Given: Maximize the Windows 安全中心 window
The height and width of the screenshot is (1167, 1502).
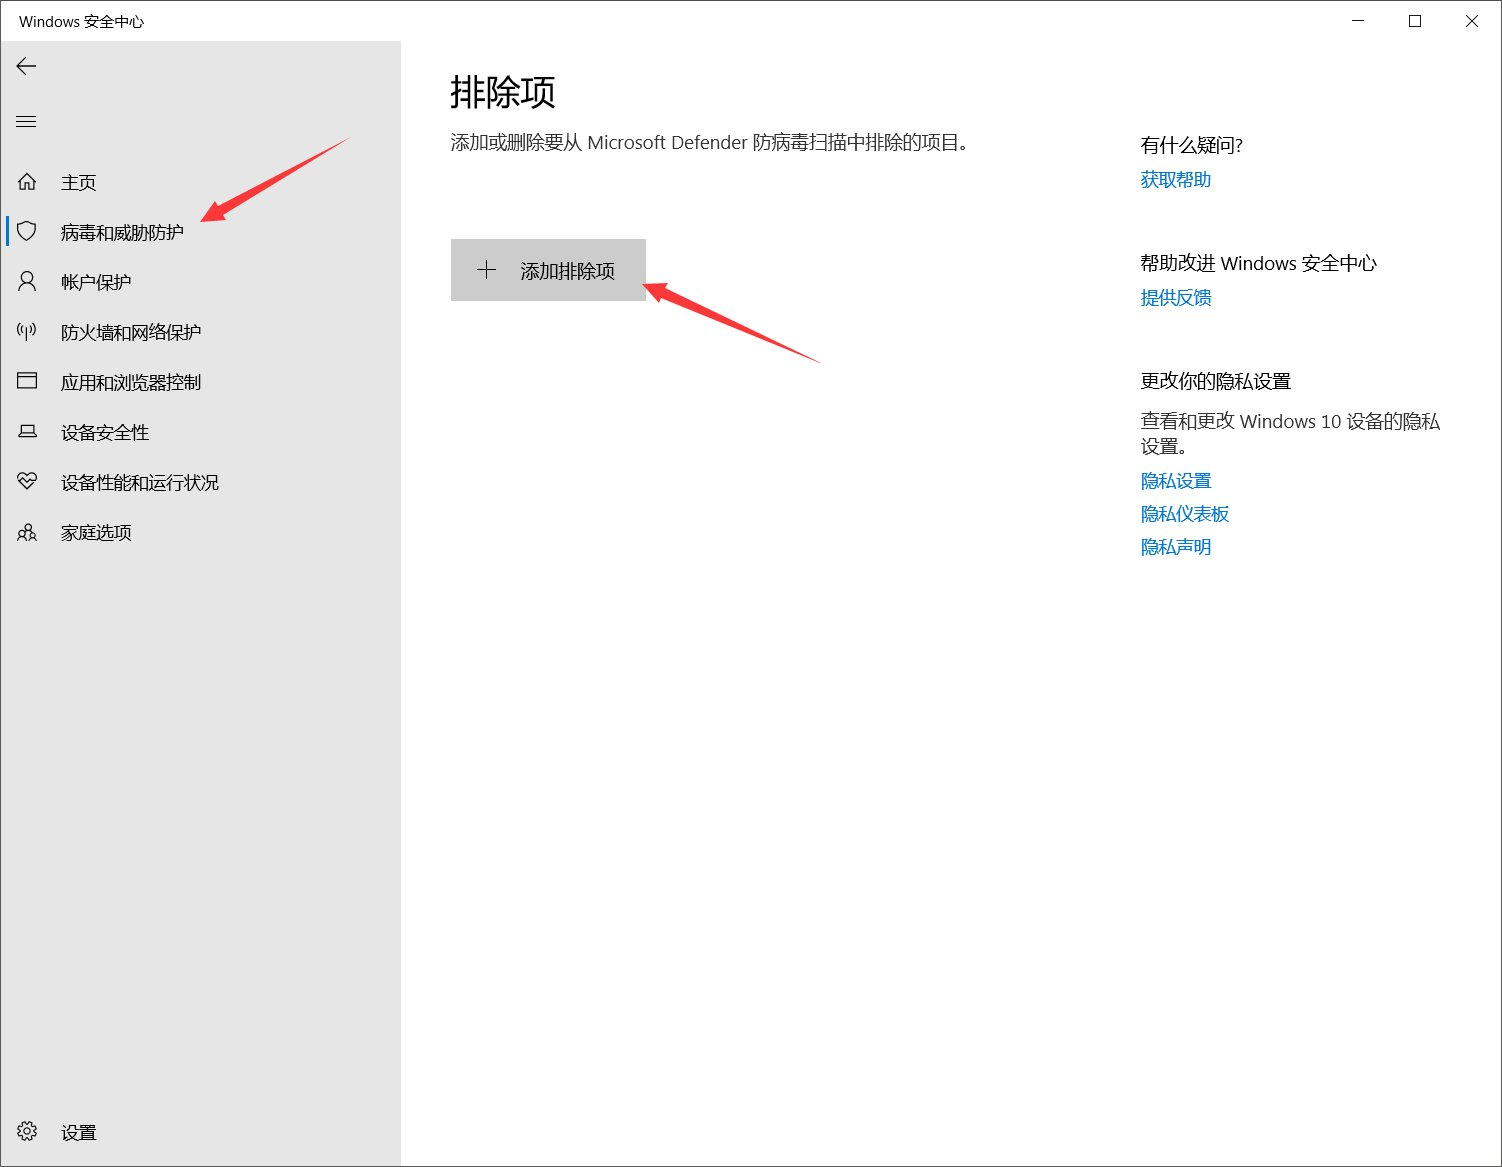Looking at the screenshot, I should (1415, 21).
